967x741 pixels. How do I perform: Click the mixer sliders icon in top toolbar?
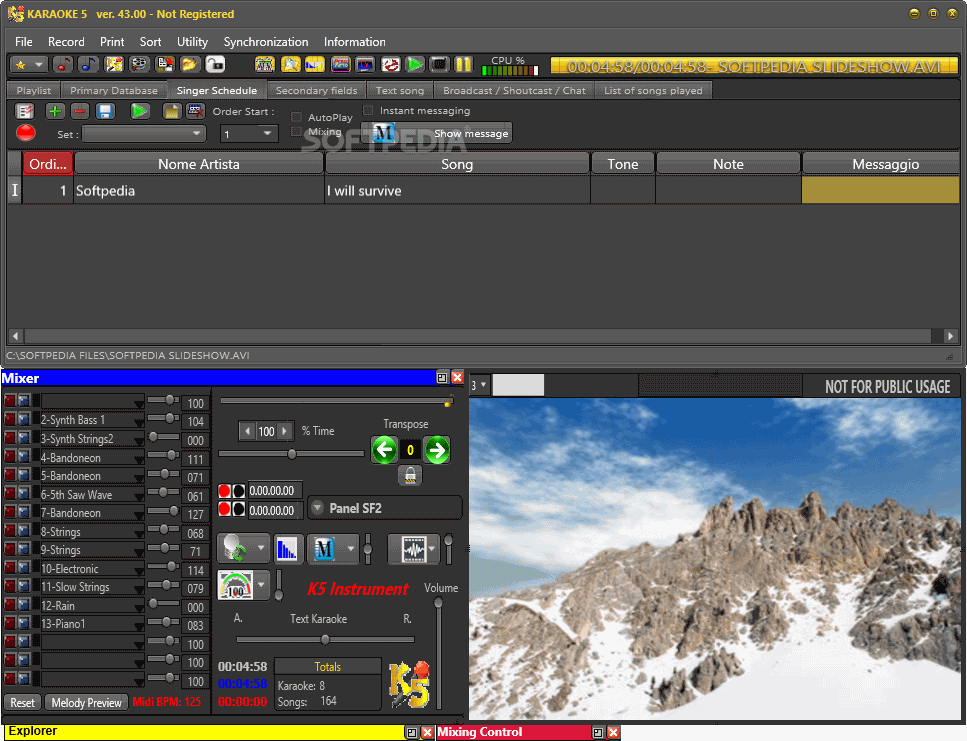(265, 64)
